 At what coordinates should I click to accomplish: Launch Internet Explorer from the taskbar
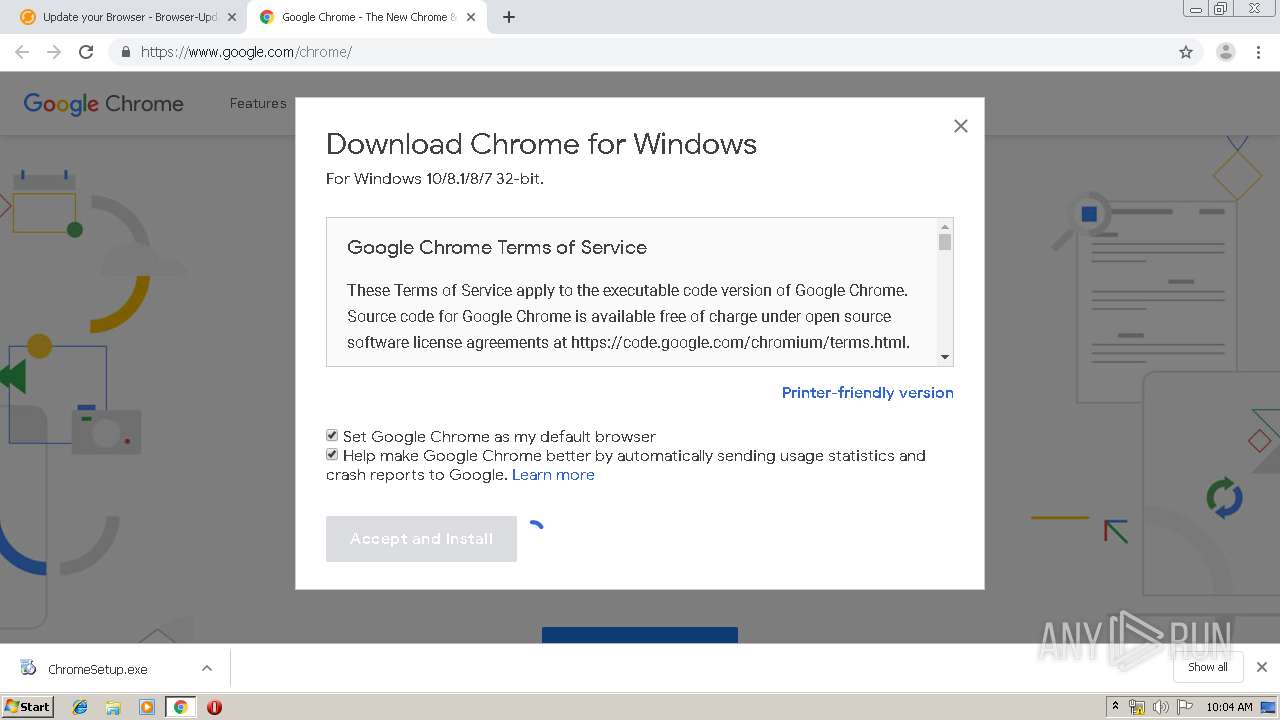(80, 707)
